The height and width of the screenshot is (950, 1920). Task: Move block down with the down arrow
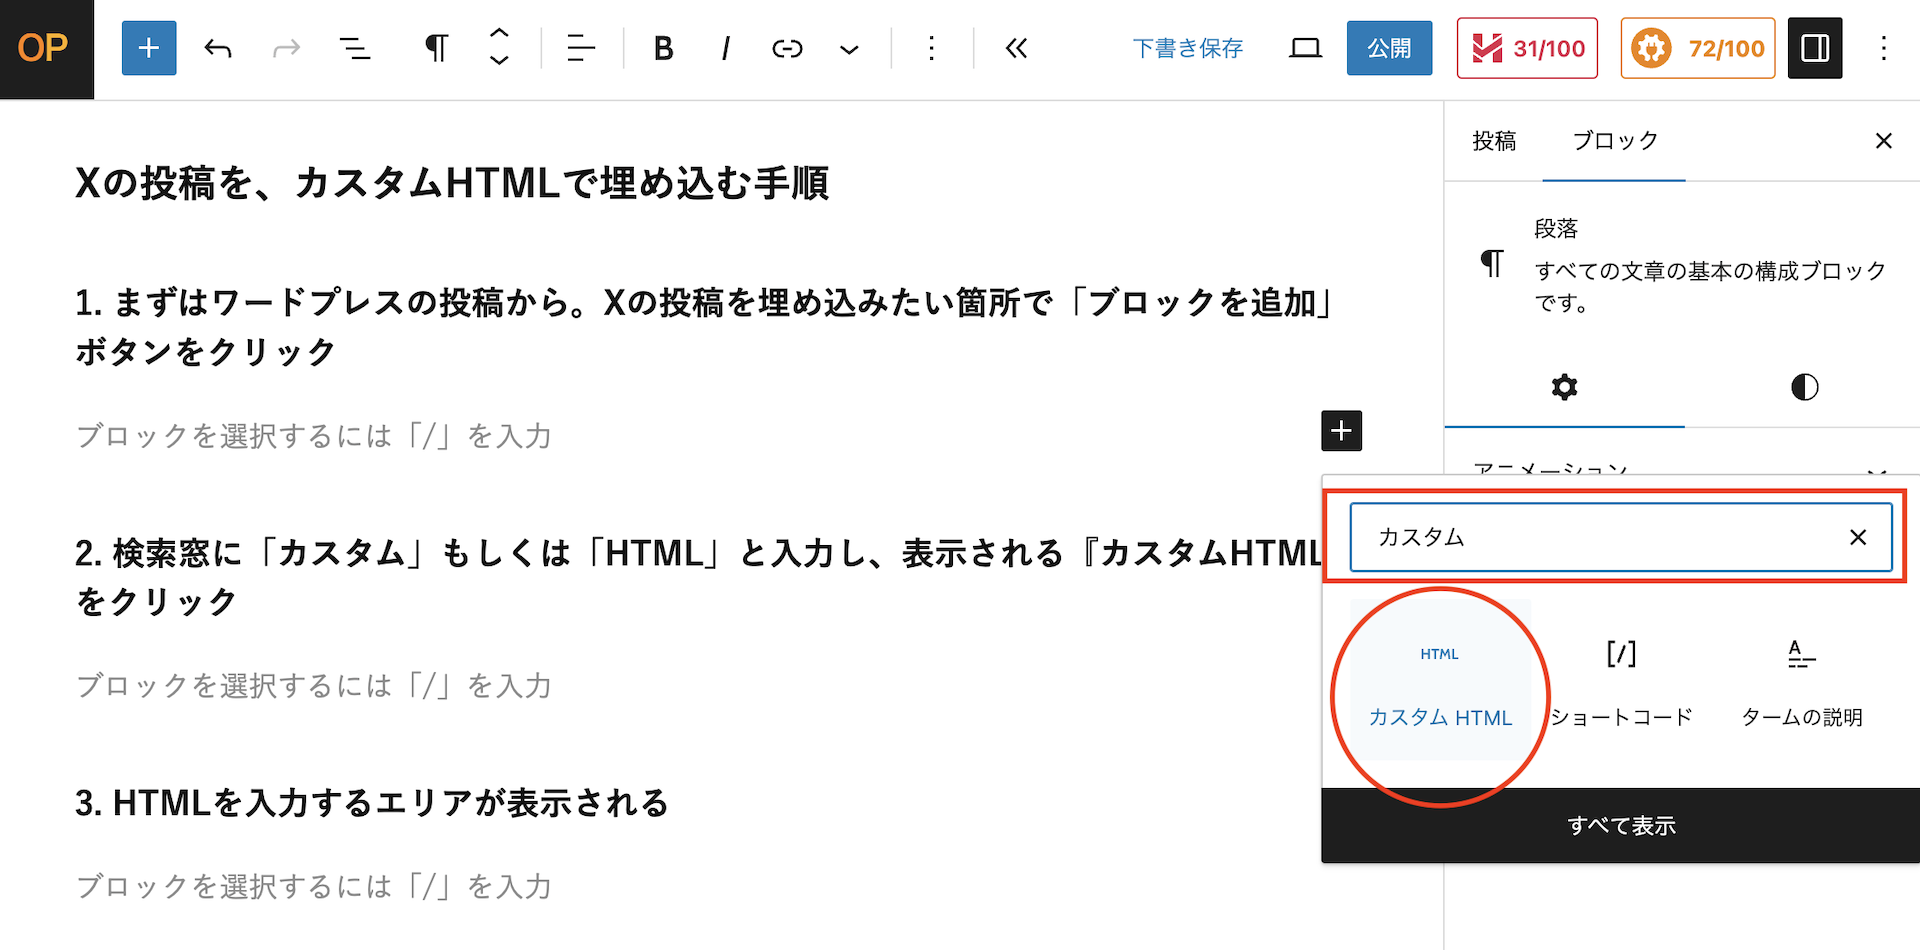coord(499,61)
